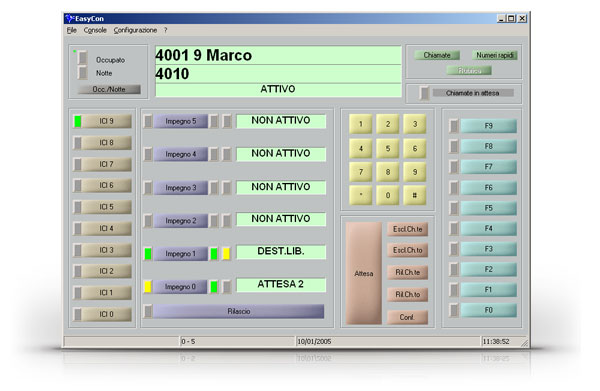Toggle the Notte indicator
The image size is (600, 391).
(x=82, y=72)
